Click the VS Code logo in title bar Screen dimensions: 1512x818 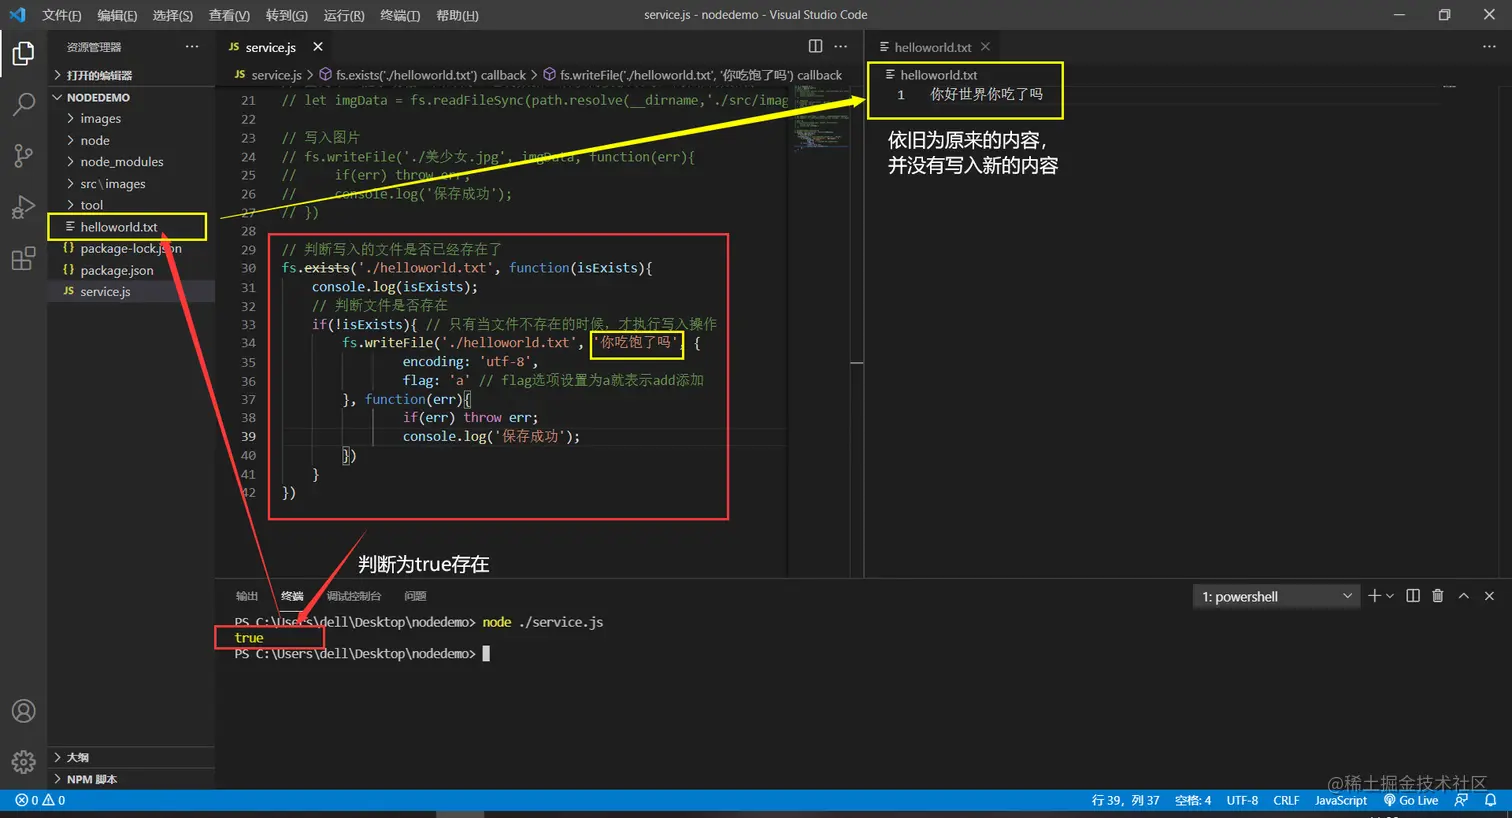(17, 15)
